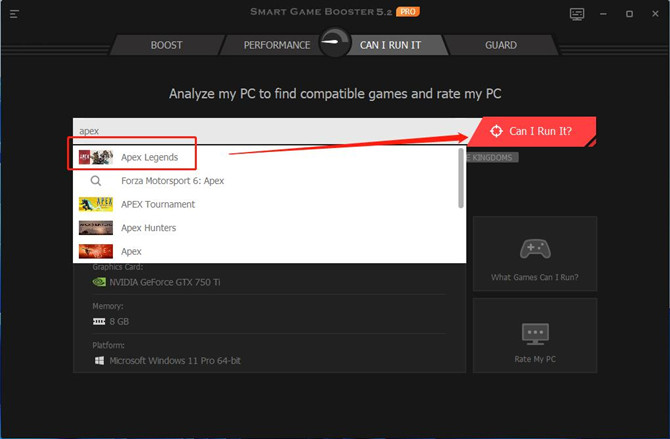670x439 pixels.
Task: Open the hamburger menu icon
Action: click(x=14, y=14)
